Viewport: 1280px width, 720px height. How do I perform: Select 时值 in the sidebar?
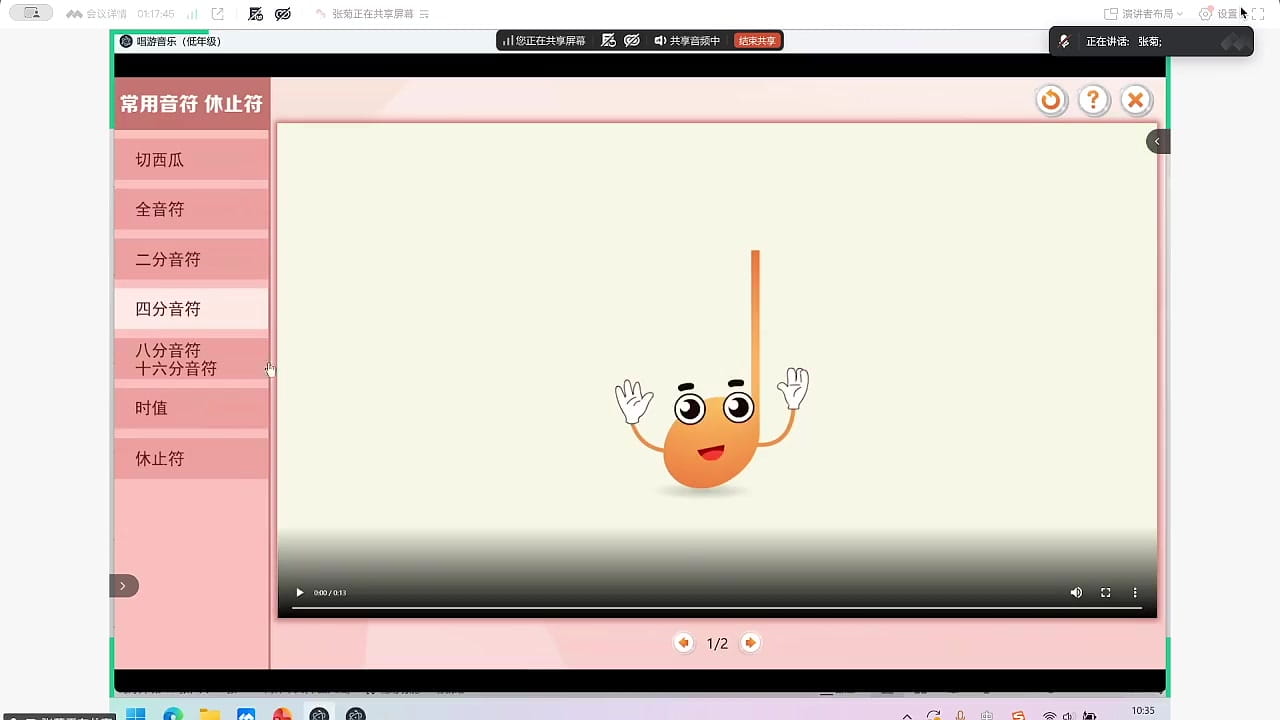(x=191, y=408)
